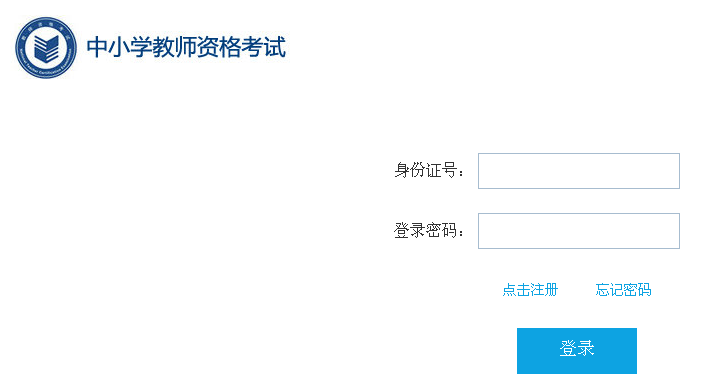Activate the upper empty text field
720x386 pixels.
[x=579, y=171]
